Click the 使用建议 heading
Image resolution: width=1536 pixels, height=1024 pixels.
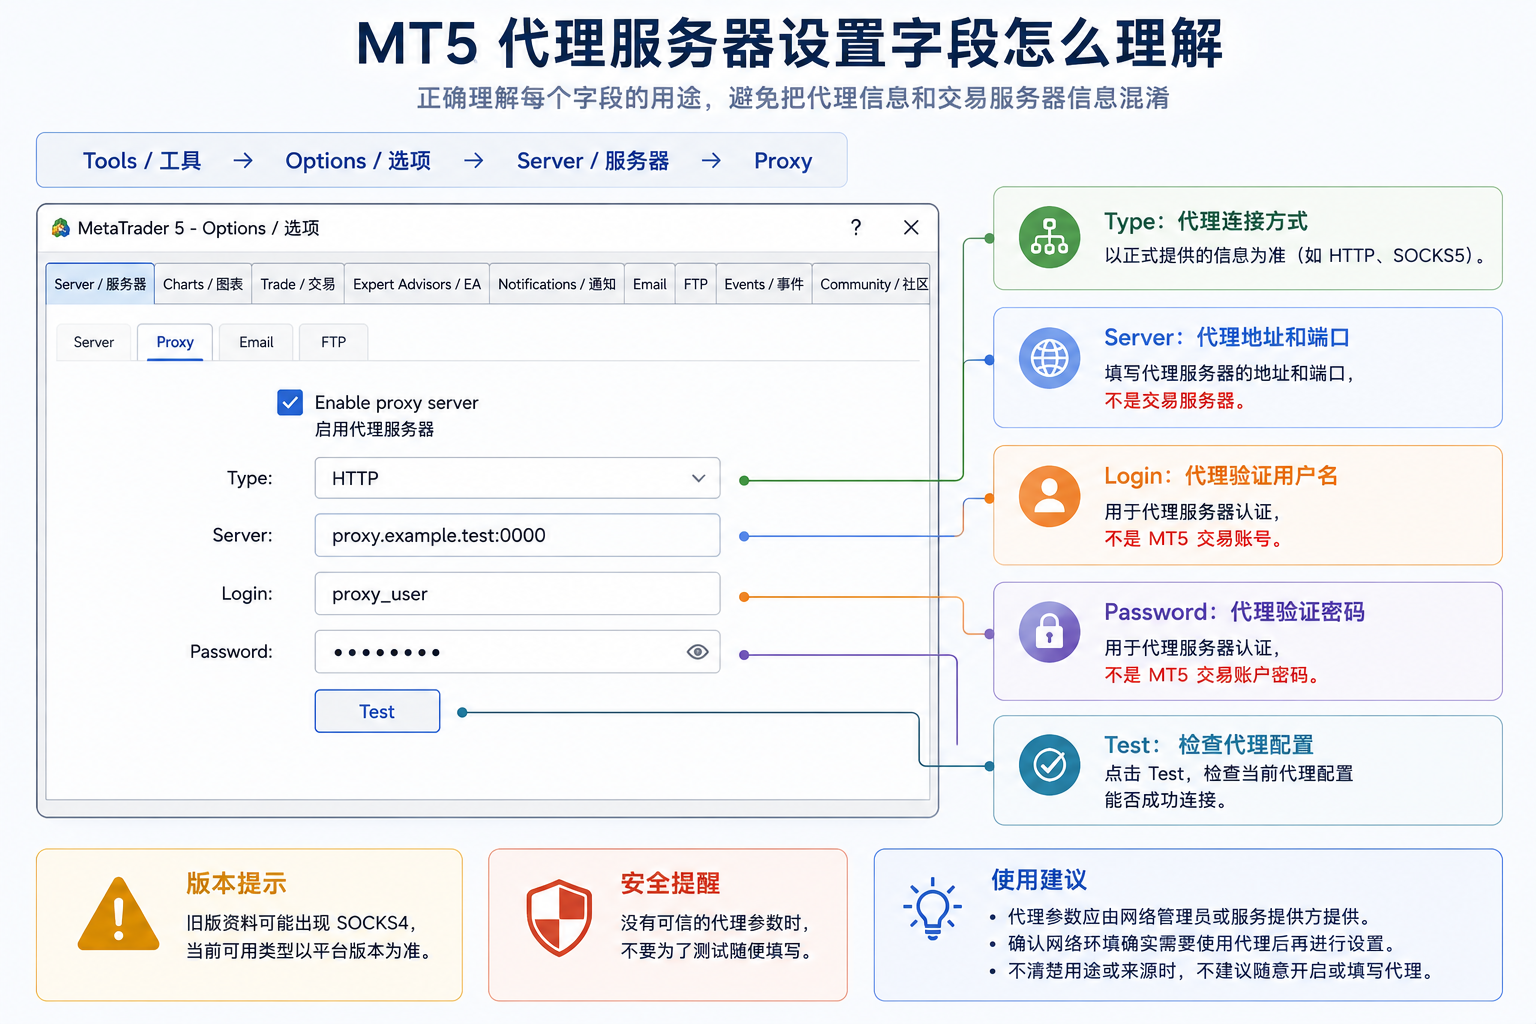point(1039,880)
